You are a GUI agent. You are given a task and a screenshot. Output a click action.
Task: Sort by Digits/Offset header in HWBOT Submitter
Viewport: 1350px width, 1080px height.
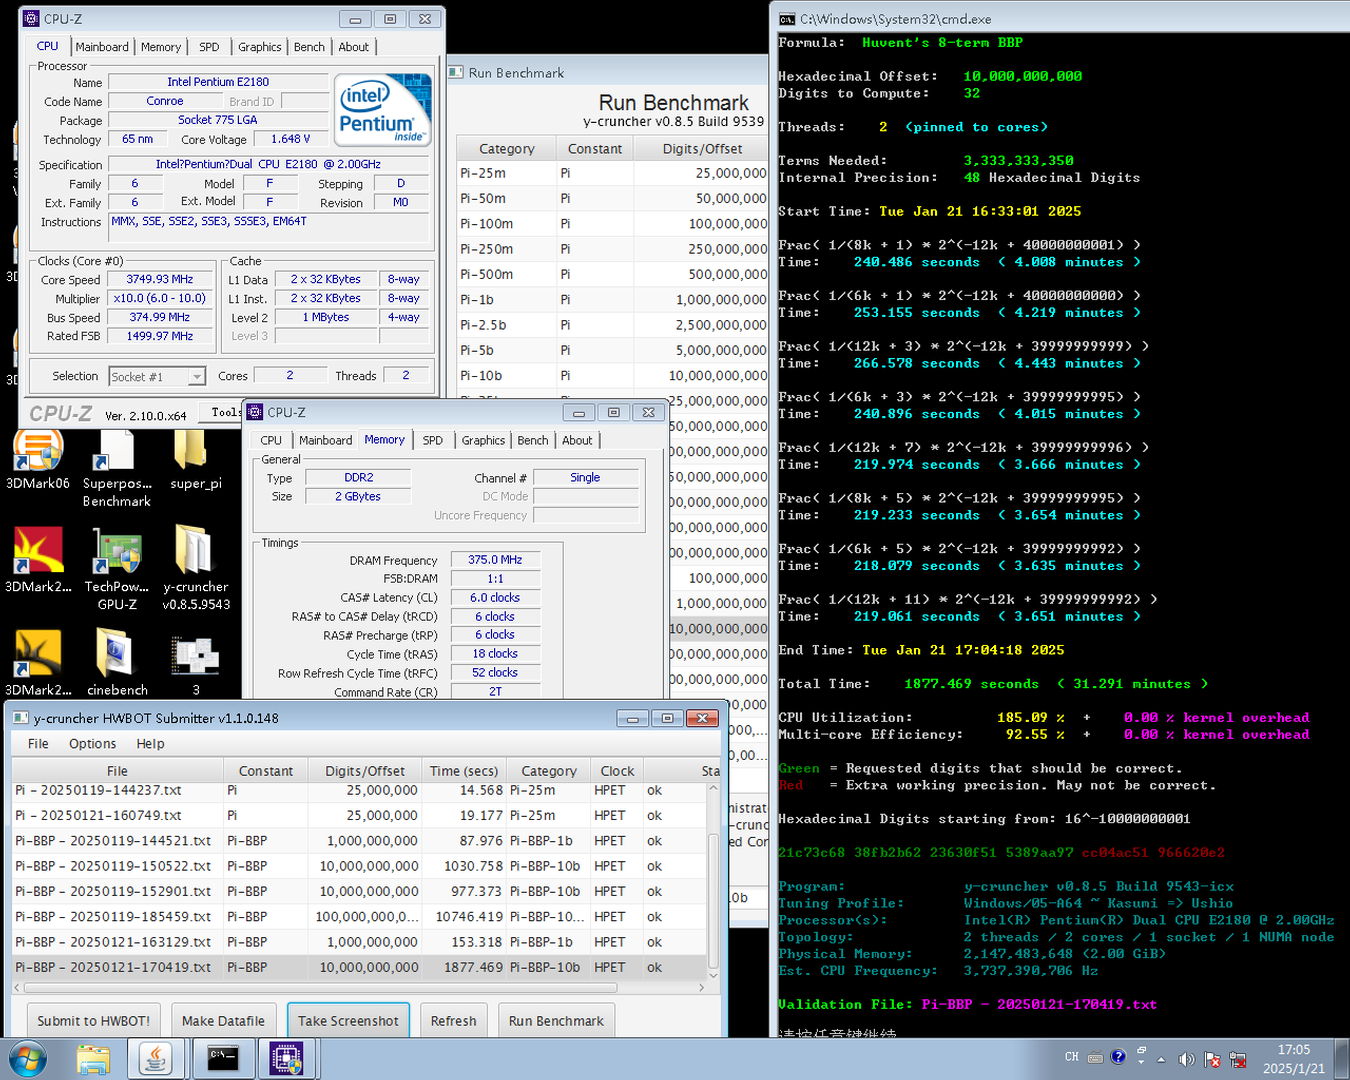[365, 771]
